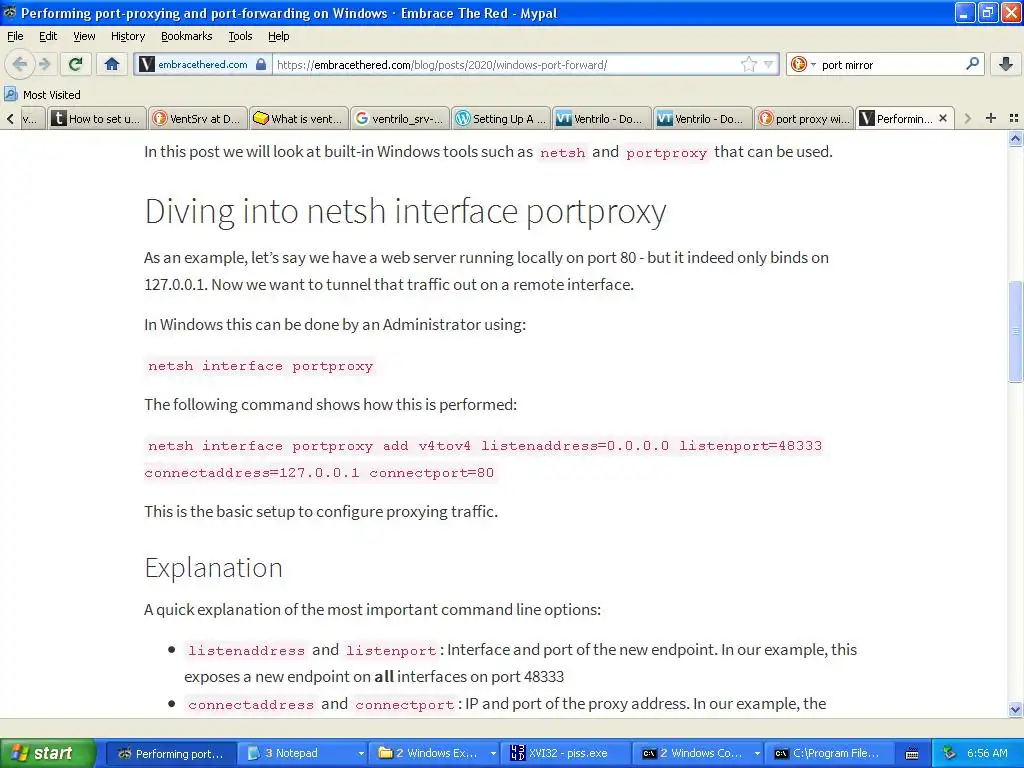Show the list of all tabs
Screen dimensions: 1024x768
coord(1014,118)
